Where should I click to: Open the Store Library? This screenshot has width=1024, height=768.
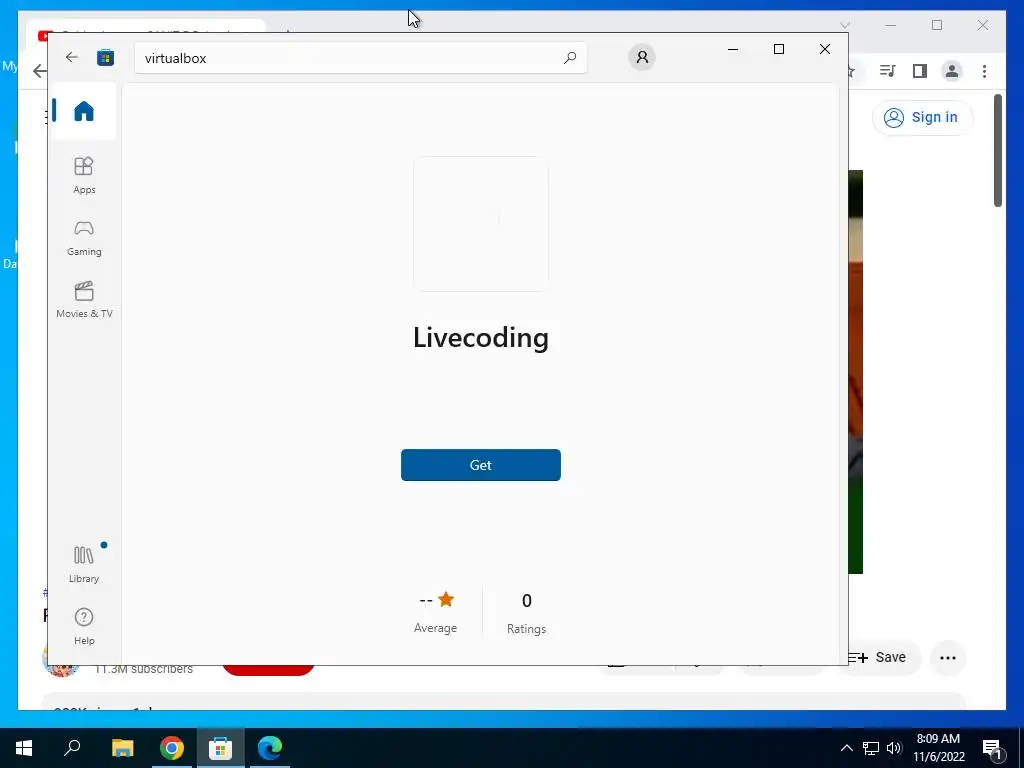[x=84, y=564]
